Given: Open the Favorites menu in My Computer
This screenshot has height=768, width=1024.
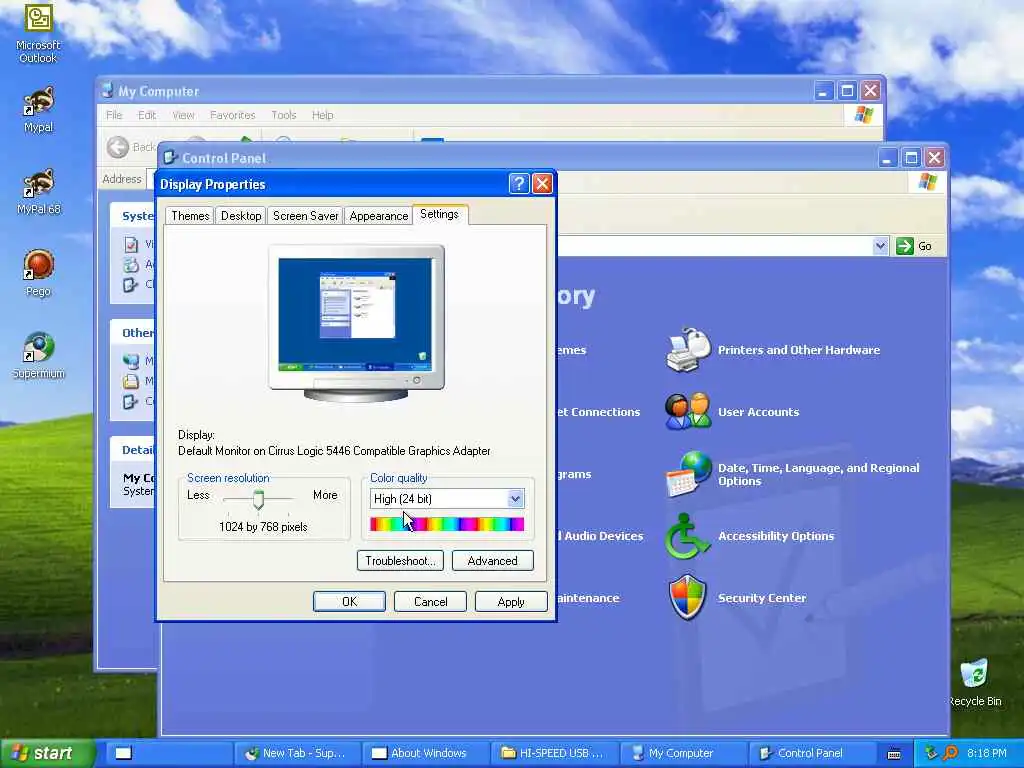Looking at the screenshot, I should pyautogui.click(x=232, y=115).
